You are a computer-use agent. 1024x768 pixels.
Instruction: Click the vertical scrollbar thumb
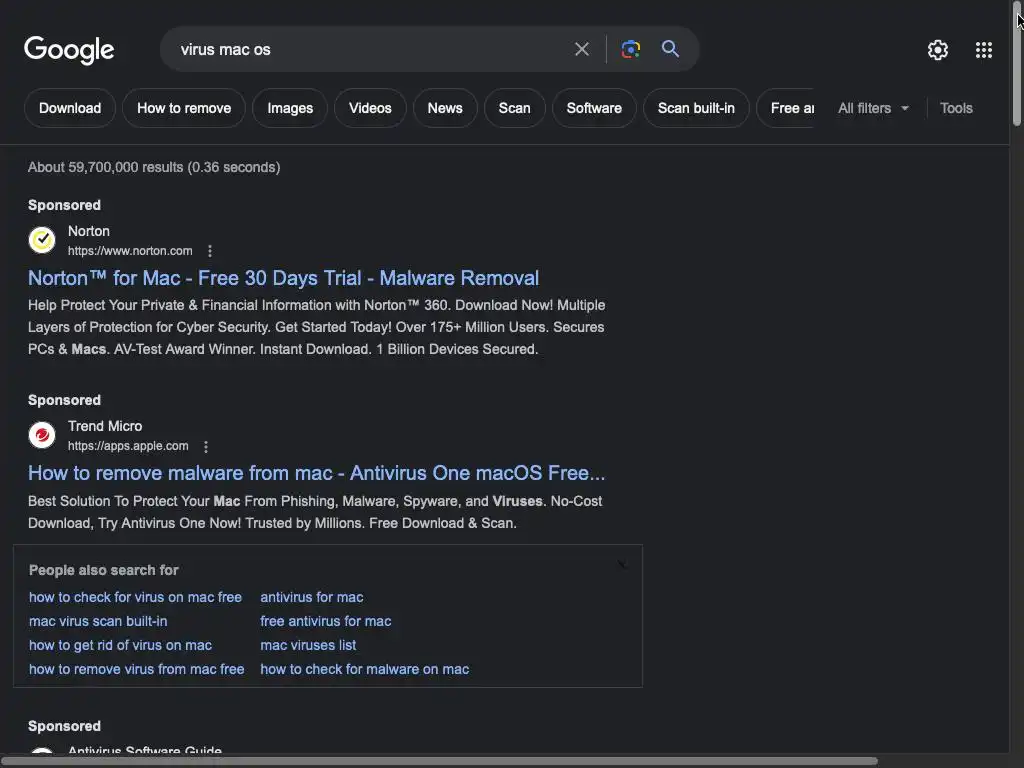1016,65
